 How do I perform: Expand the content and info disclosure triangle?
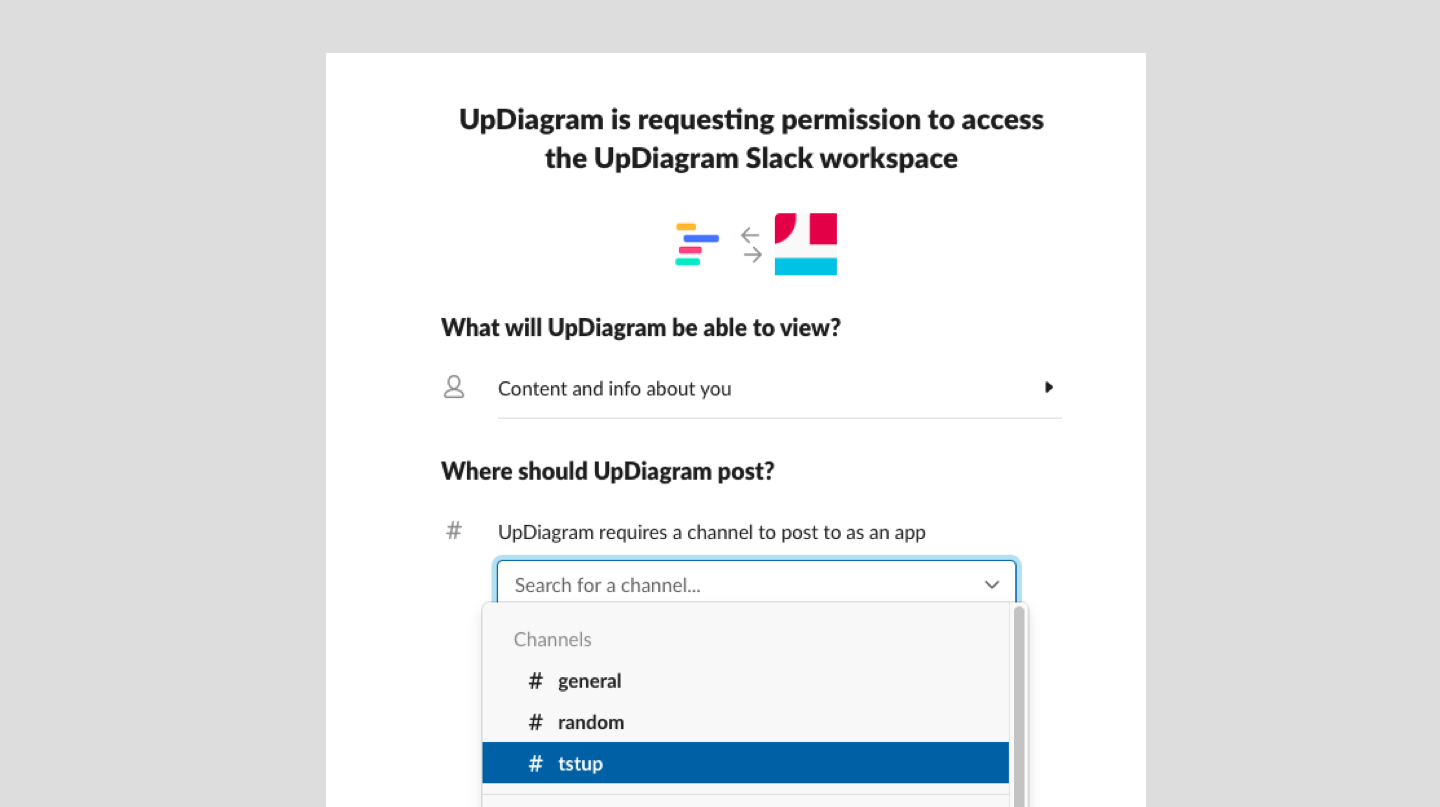(1048, 387)
